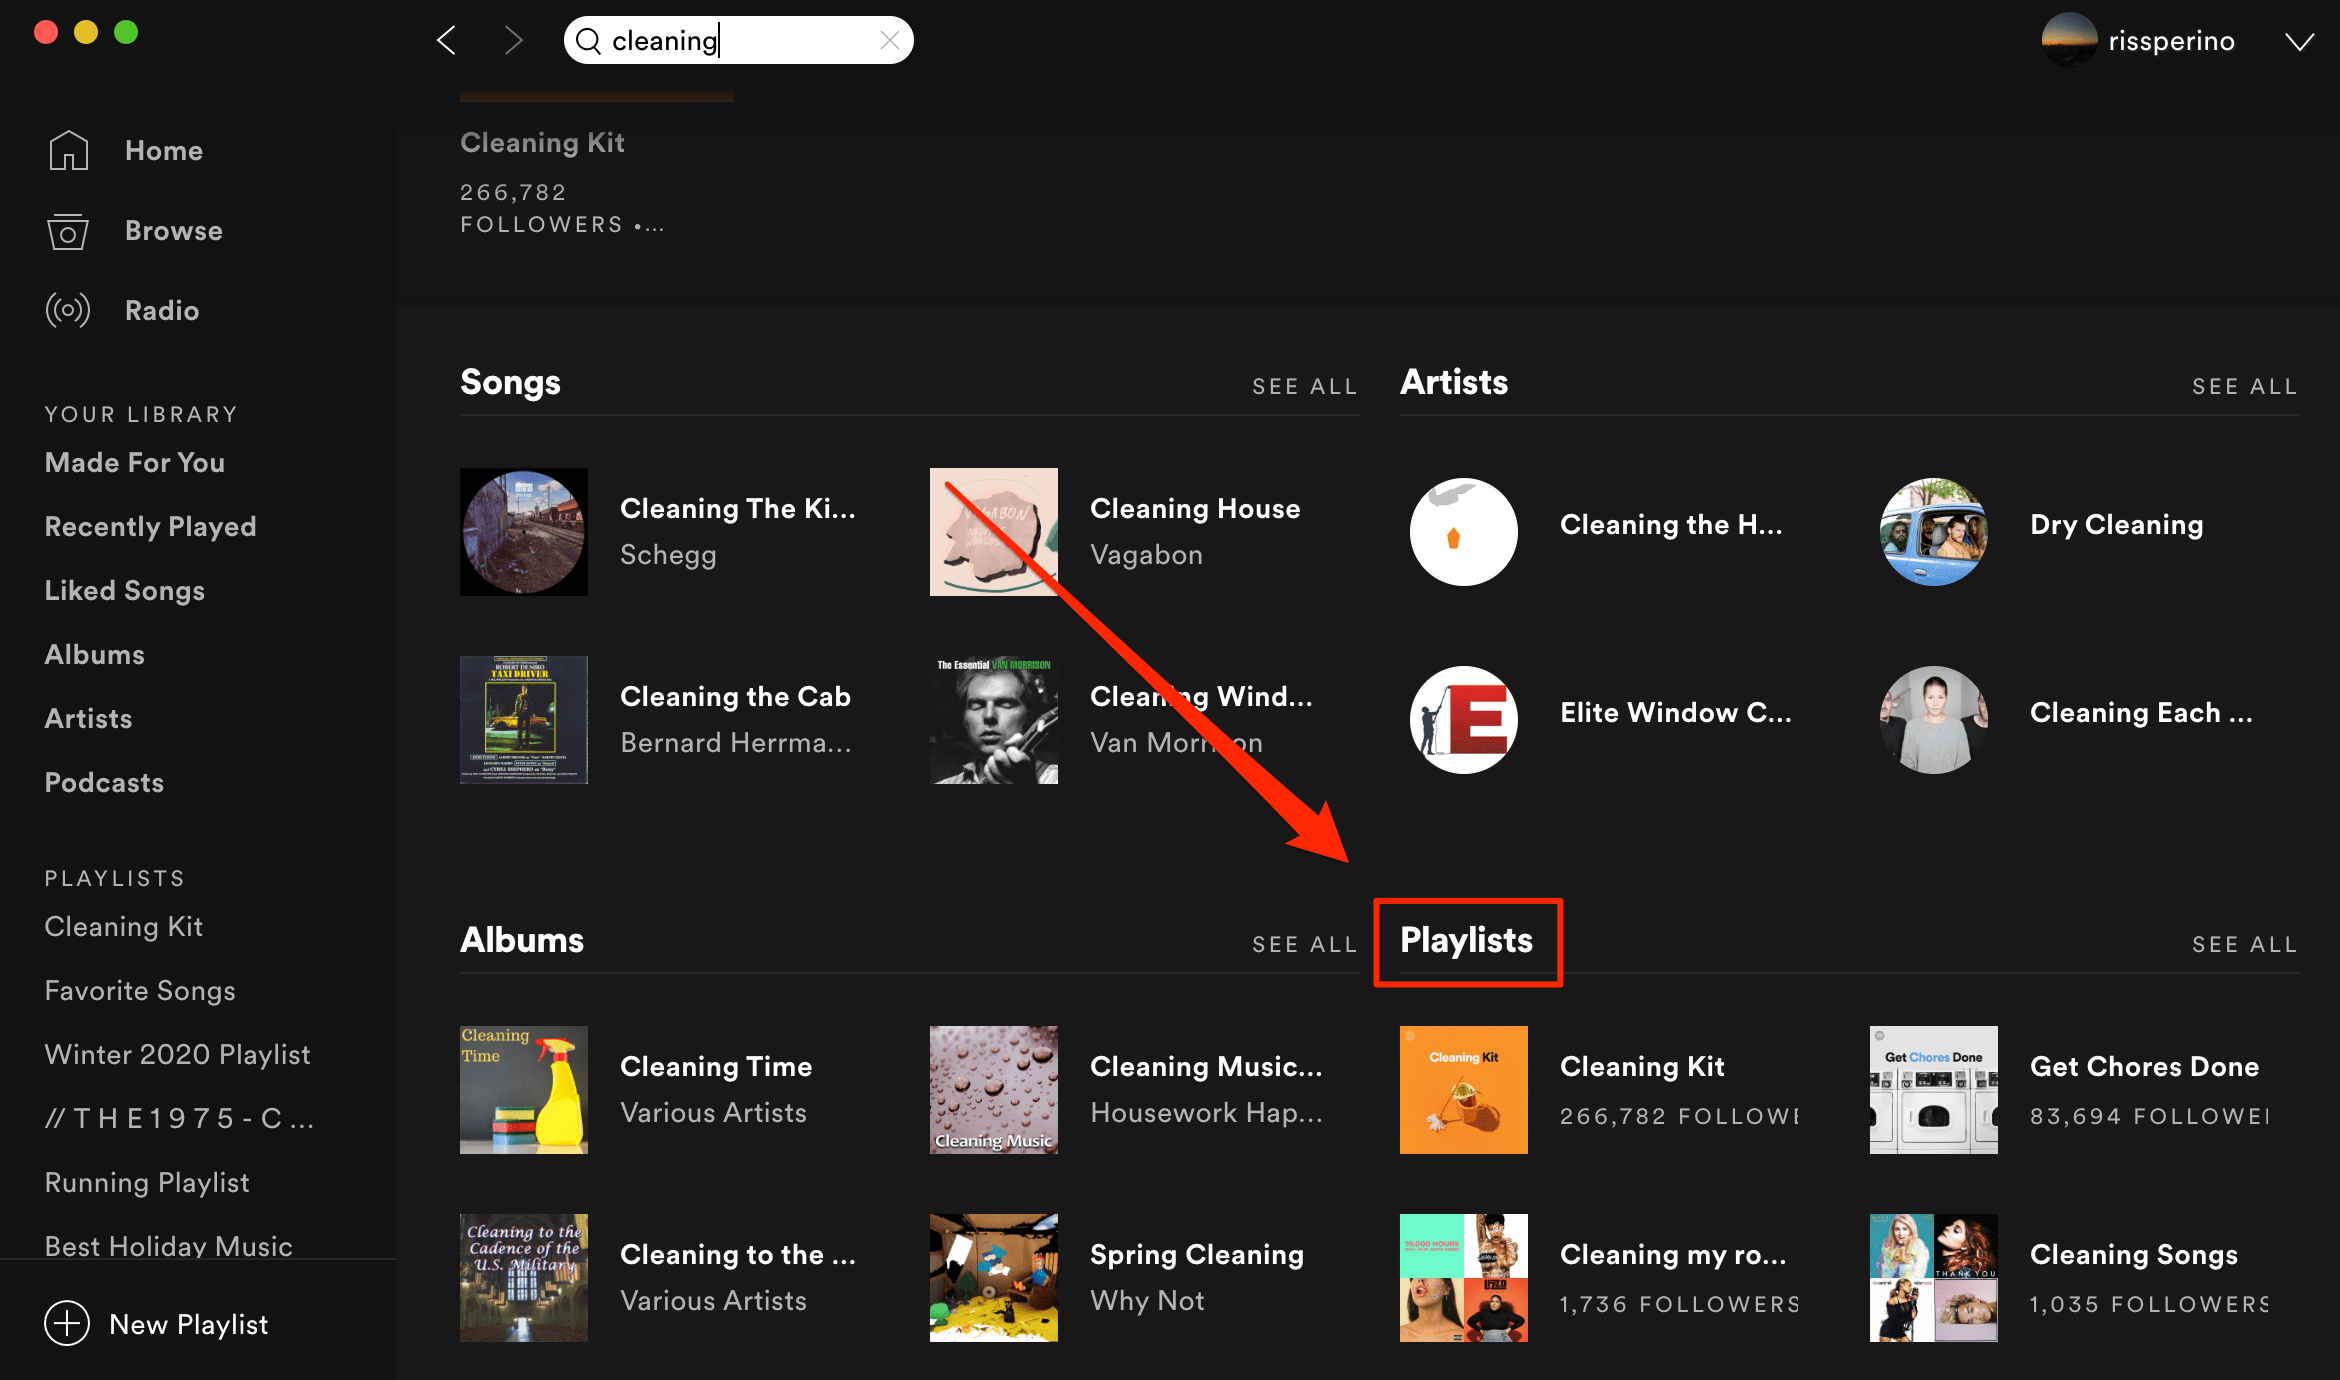
Task: Select Dry Cleaning artist image
Action: click(1934, 532)
